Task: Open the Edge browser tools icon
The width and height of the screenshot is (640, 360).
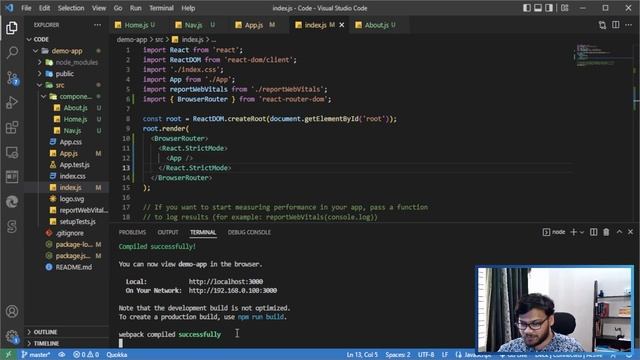Action: 12,202
